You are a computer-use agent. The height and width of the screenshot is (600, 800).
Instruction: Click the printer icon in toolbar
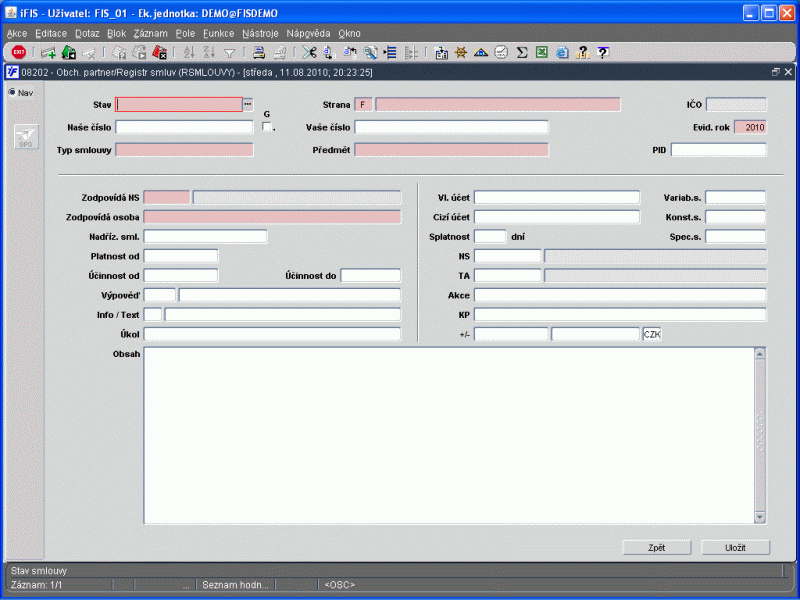(258, 53)
